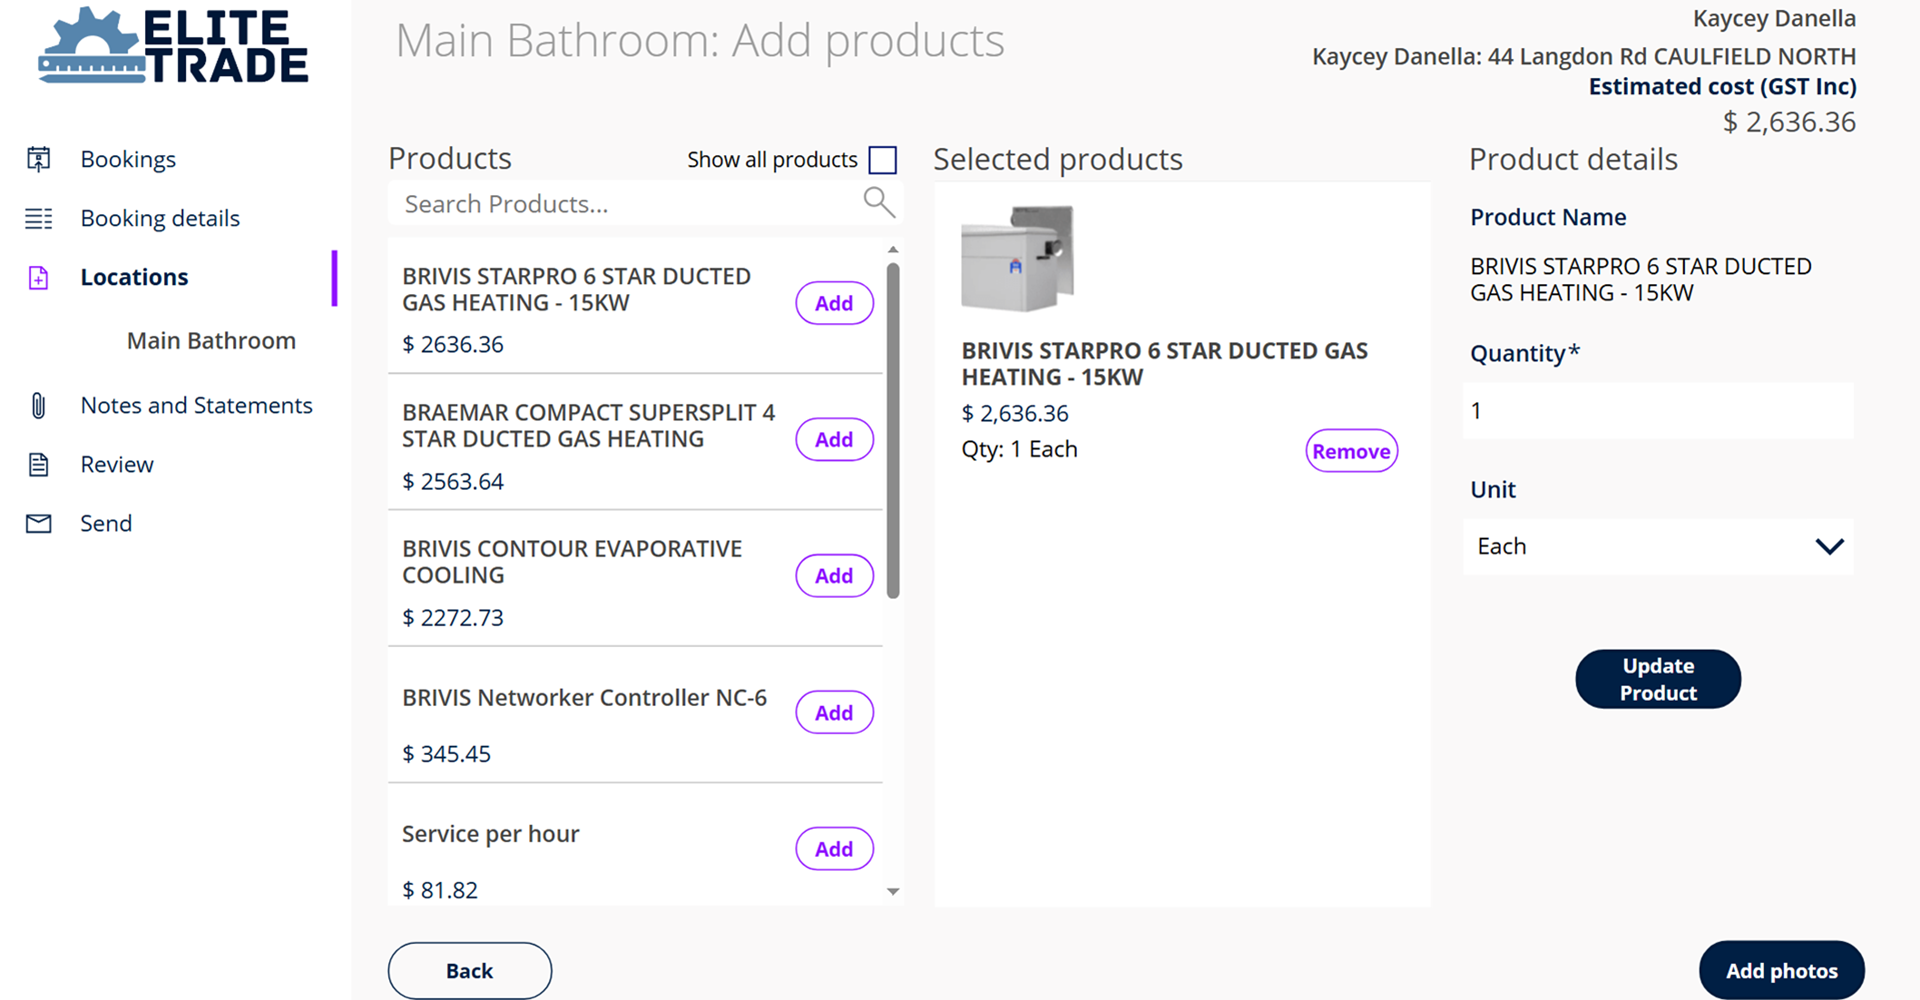Add BRIVIS Networker Controller NC-6

point(834,712)
